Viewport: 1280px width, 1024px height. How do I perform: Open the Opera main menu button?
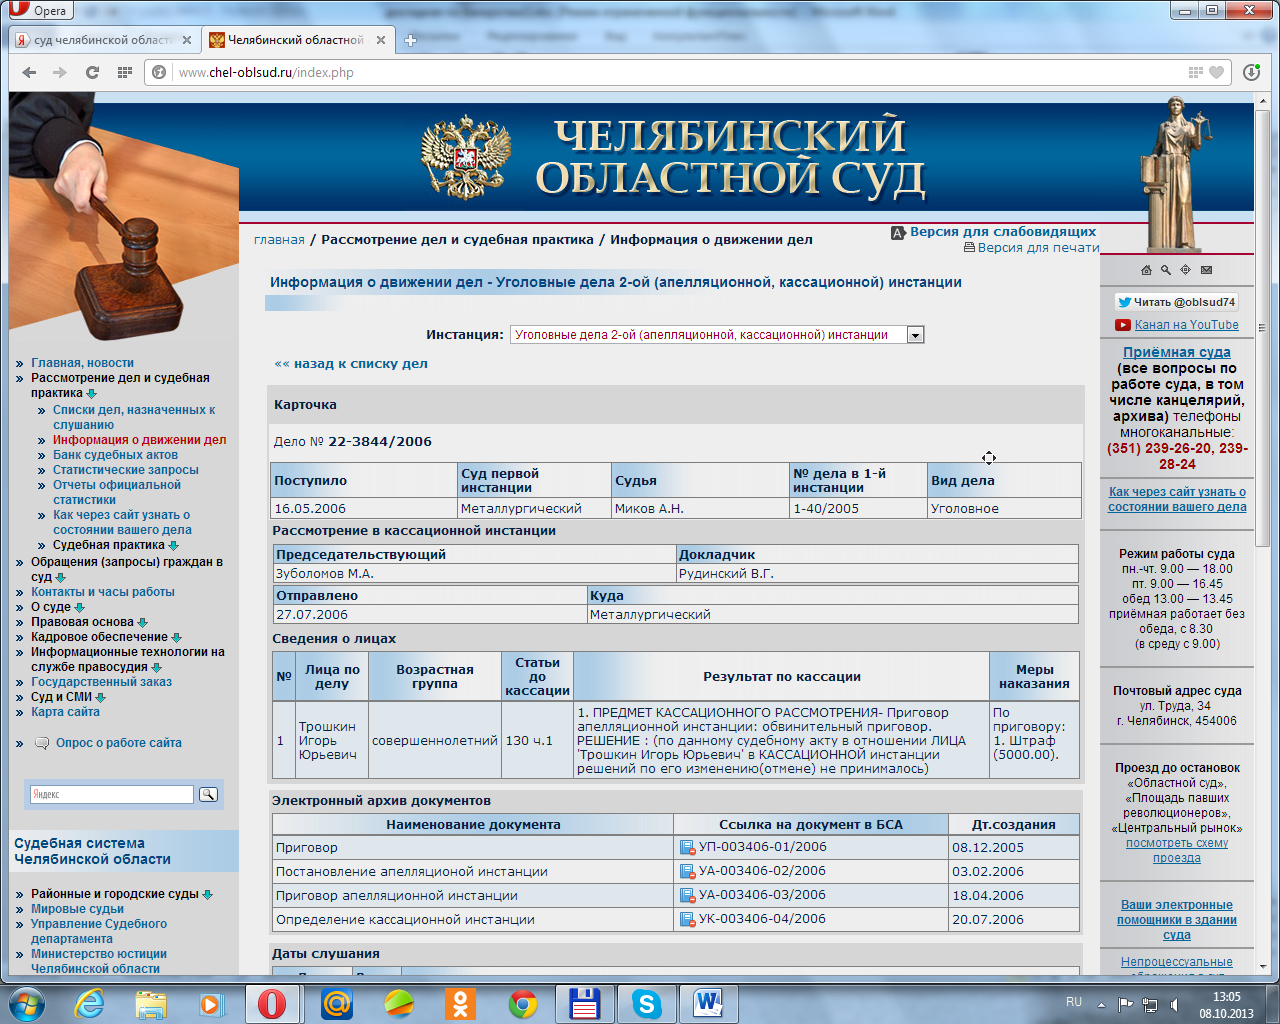tap(38, 10)
